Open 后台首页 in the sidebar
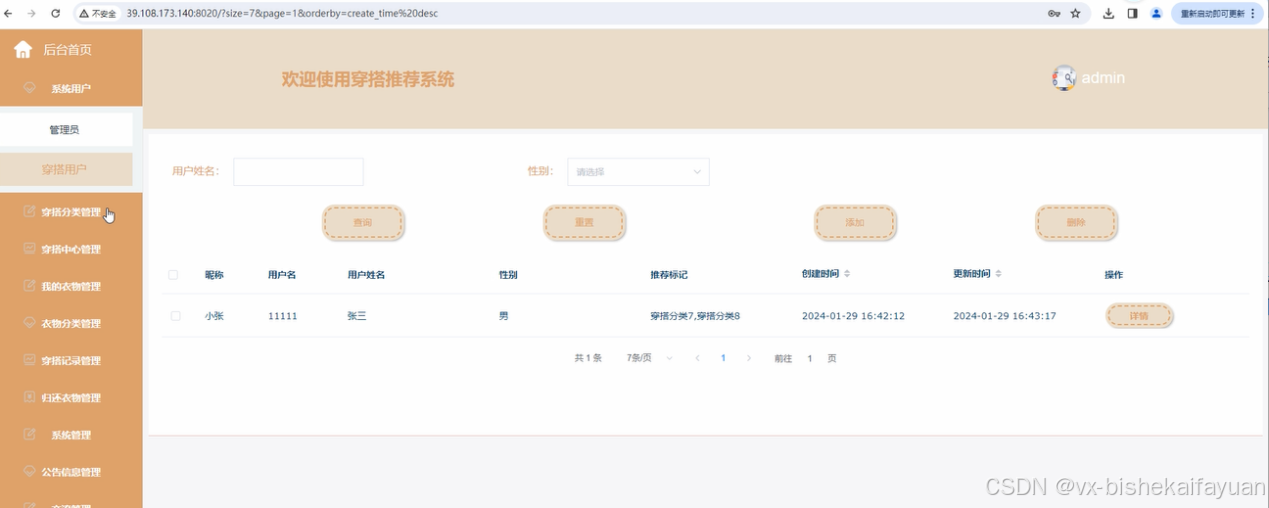The image size is (1269, 508). [x=71, y=49]
